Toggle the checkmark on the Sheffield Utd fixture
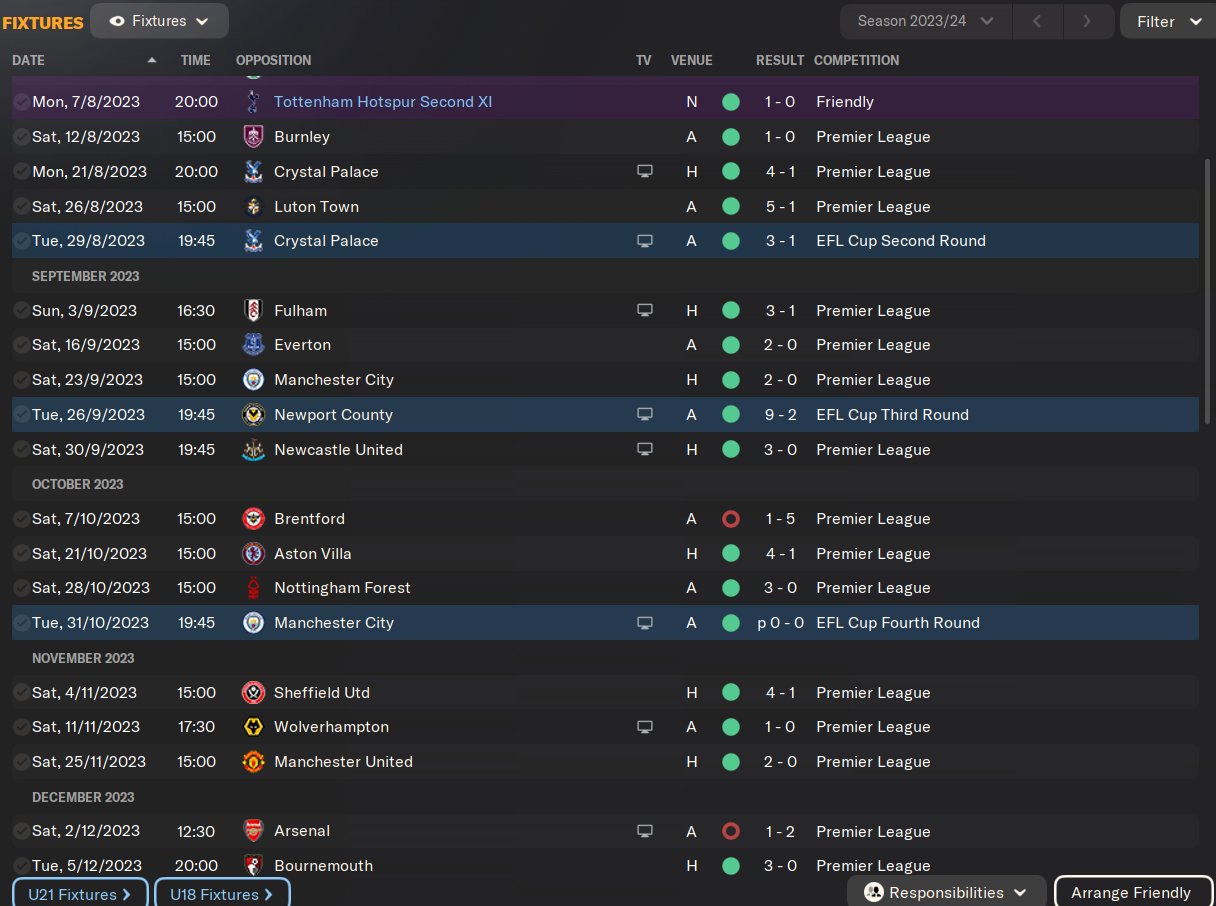This screenshot has width=1216, height=906. pos(21,693)
